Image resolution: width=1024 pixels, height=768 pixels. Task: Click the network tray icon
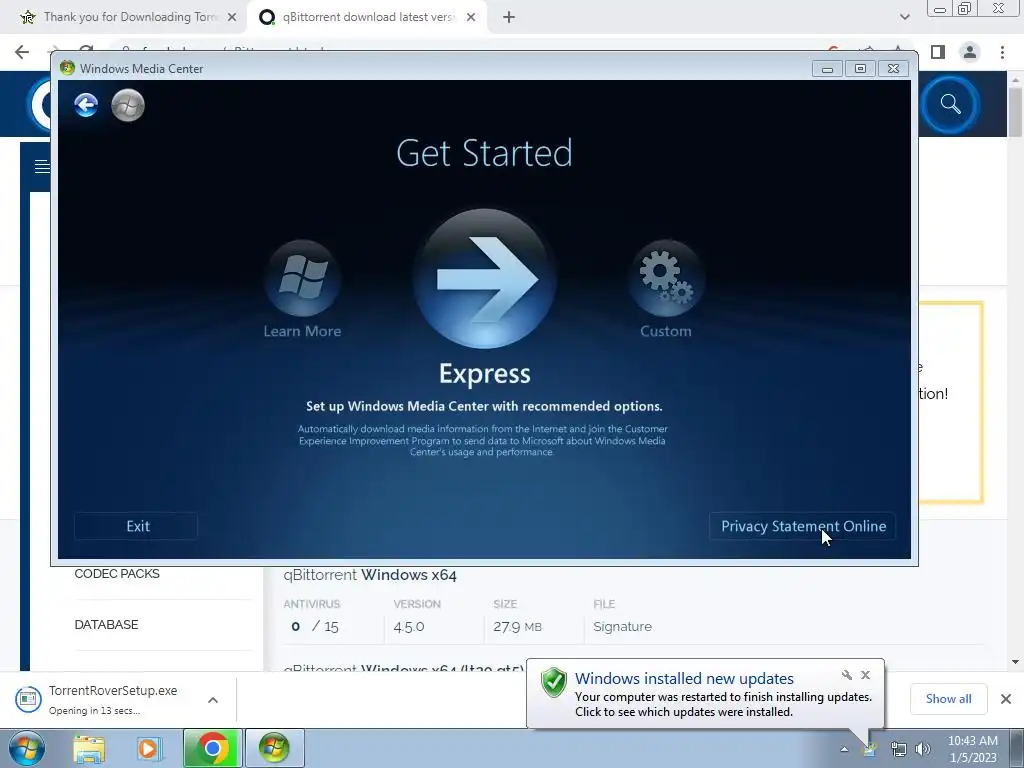point(899,749)
